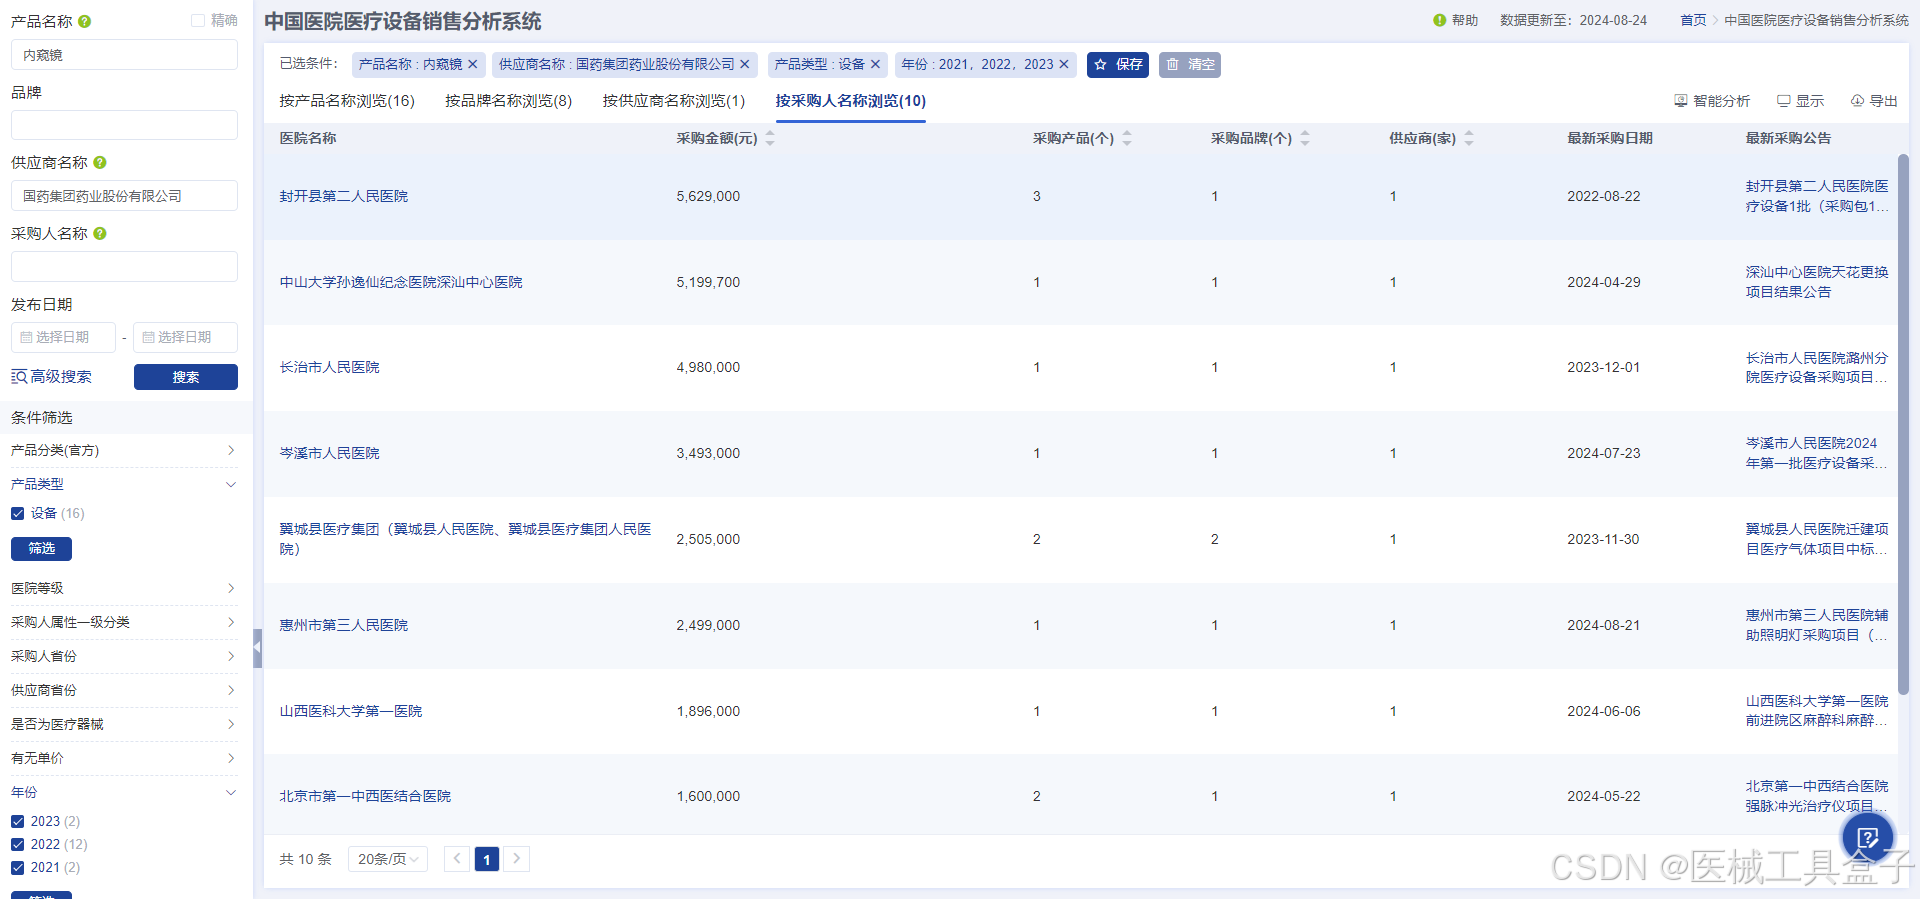The height and width of the screenshot is (899, 1920).
Task: Open 惠州市第三人民医院 hospital link
Action: 344,625
